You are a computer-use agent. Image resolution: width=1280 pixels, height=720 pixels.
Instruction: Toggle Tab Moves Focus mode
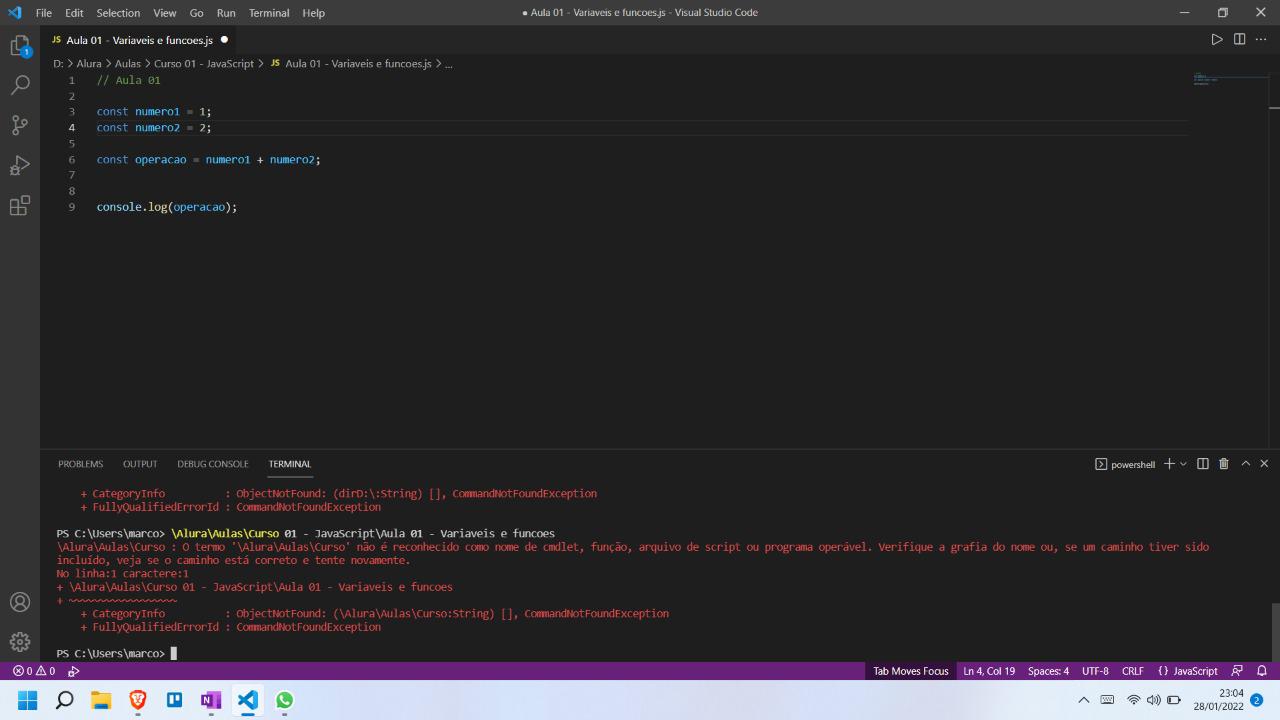(x=911, y=671)
